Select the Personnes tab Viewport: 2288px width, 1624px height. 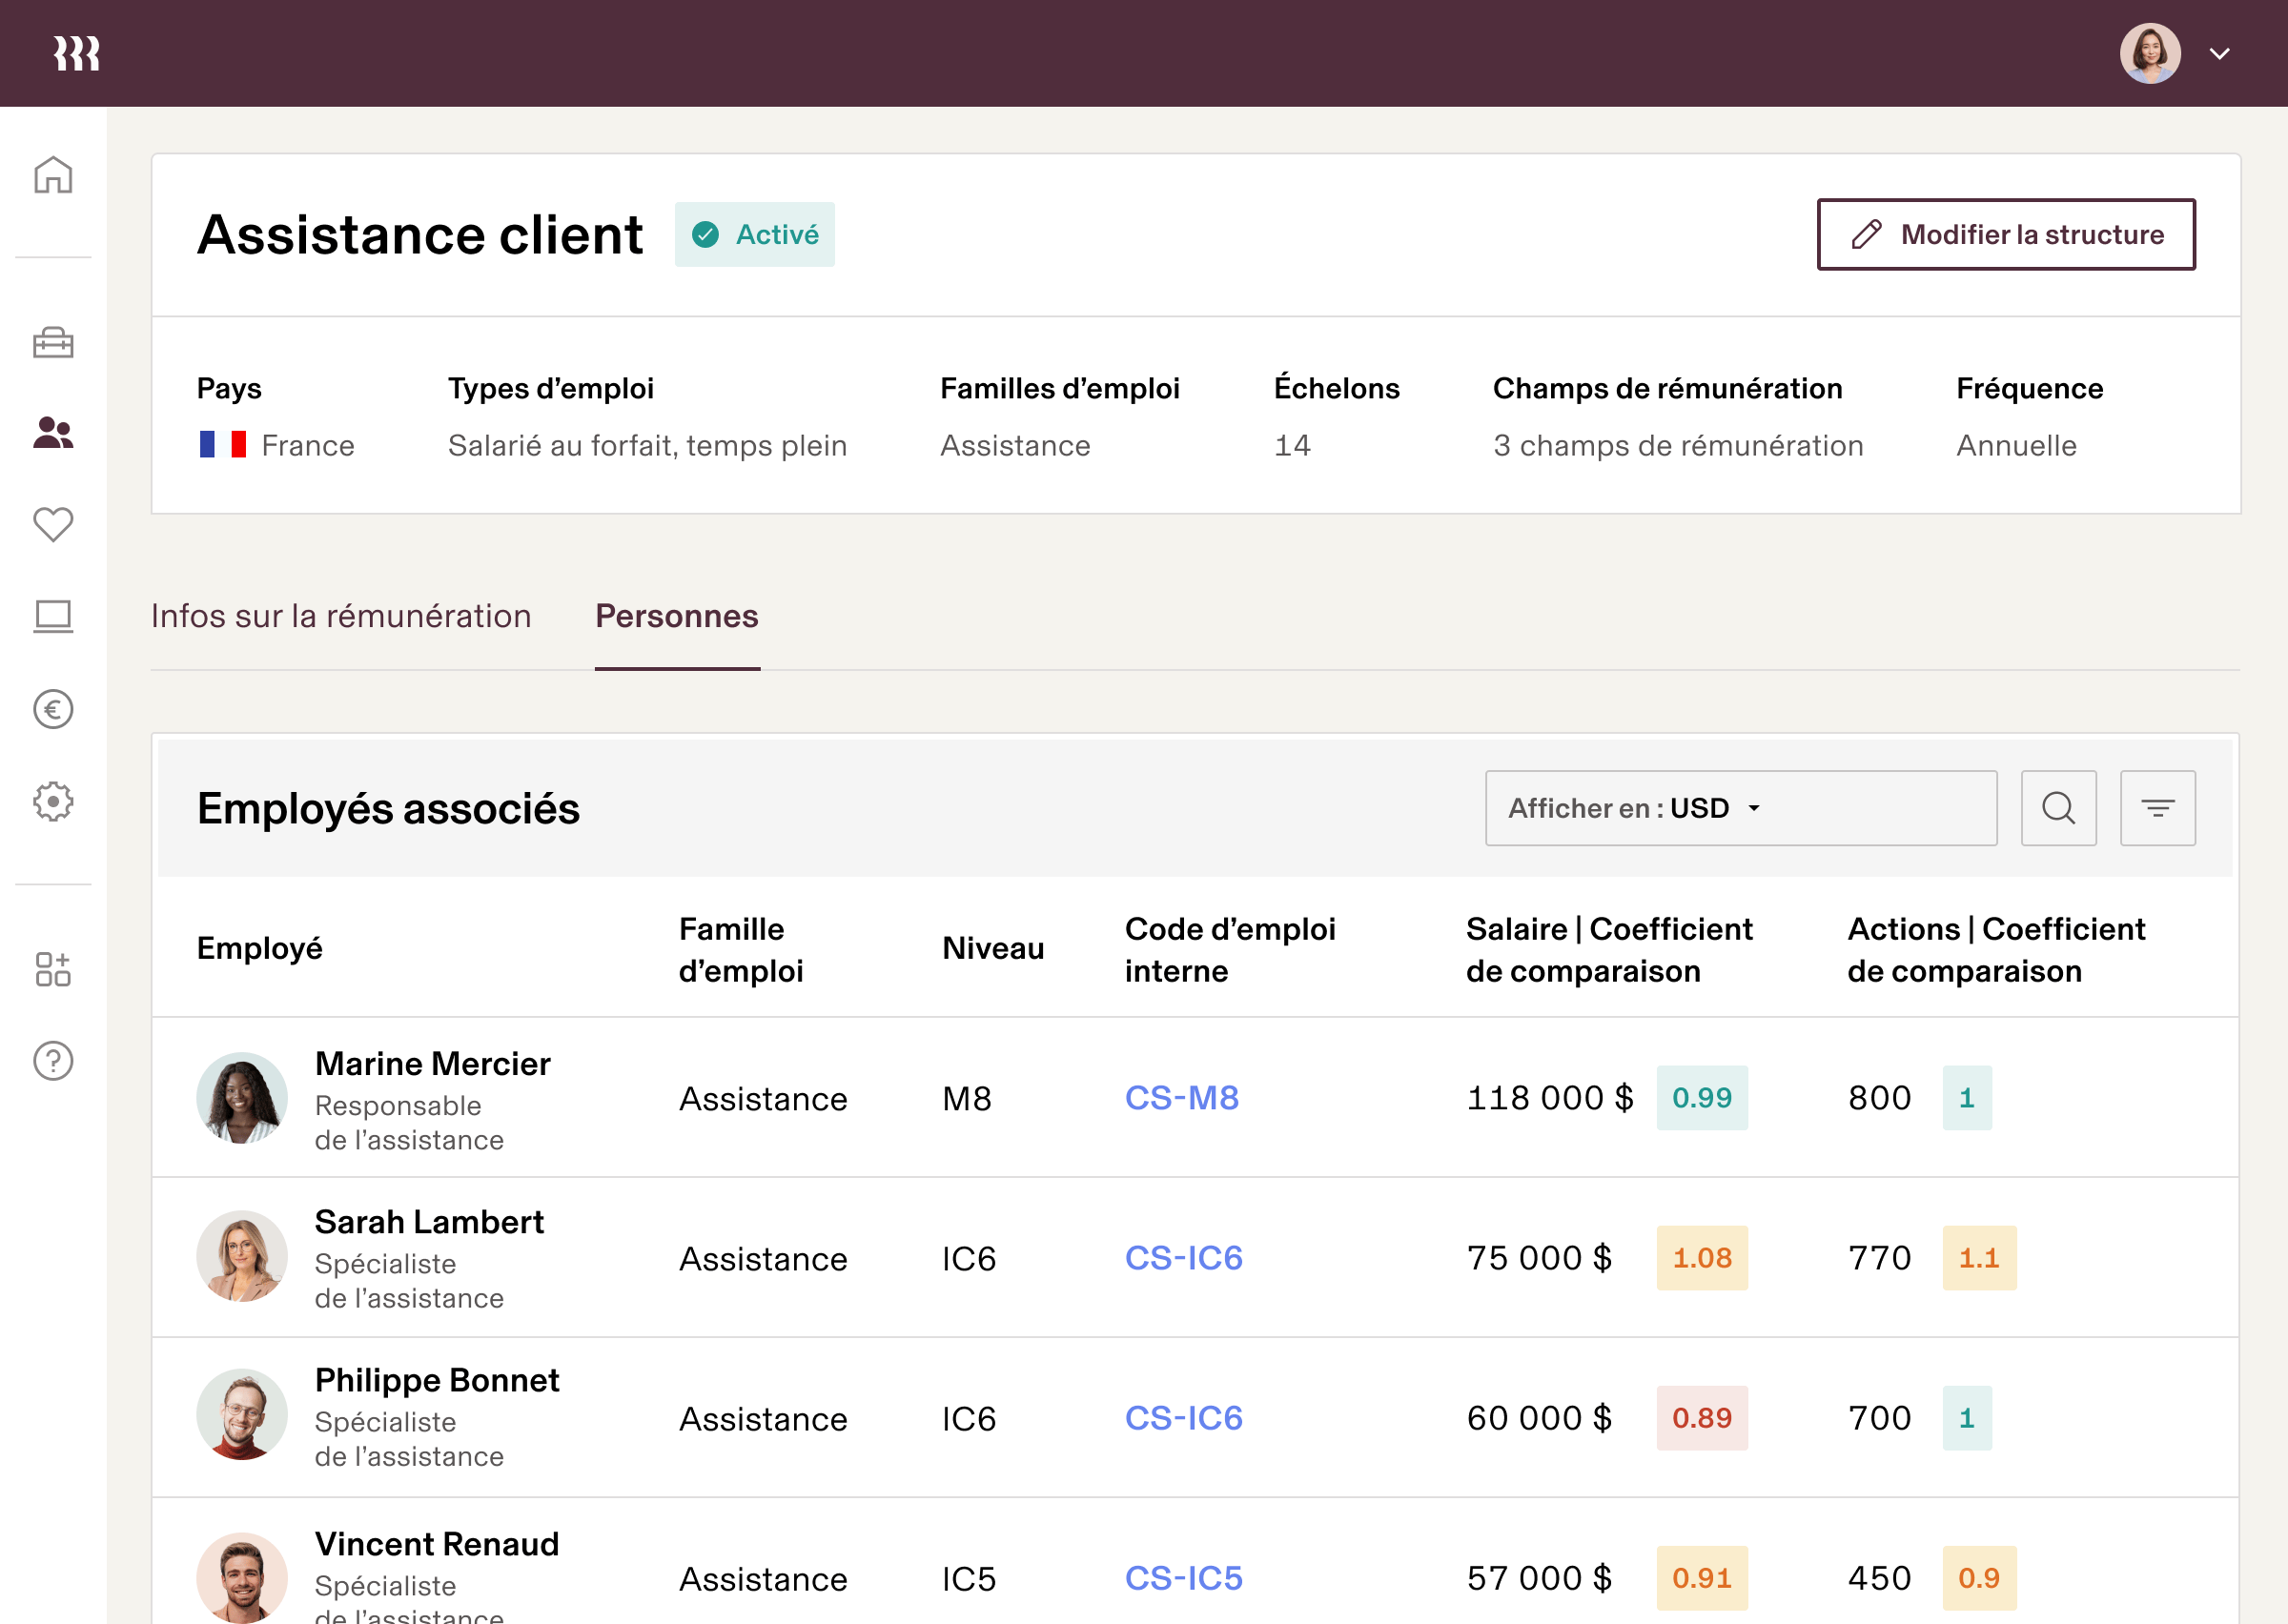[677, 616]
